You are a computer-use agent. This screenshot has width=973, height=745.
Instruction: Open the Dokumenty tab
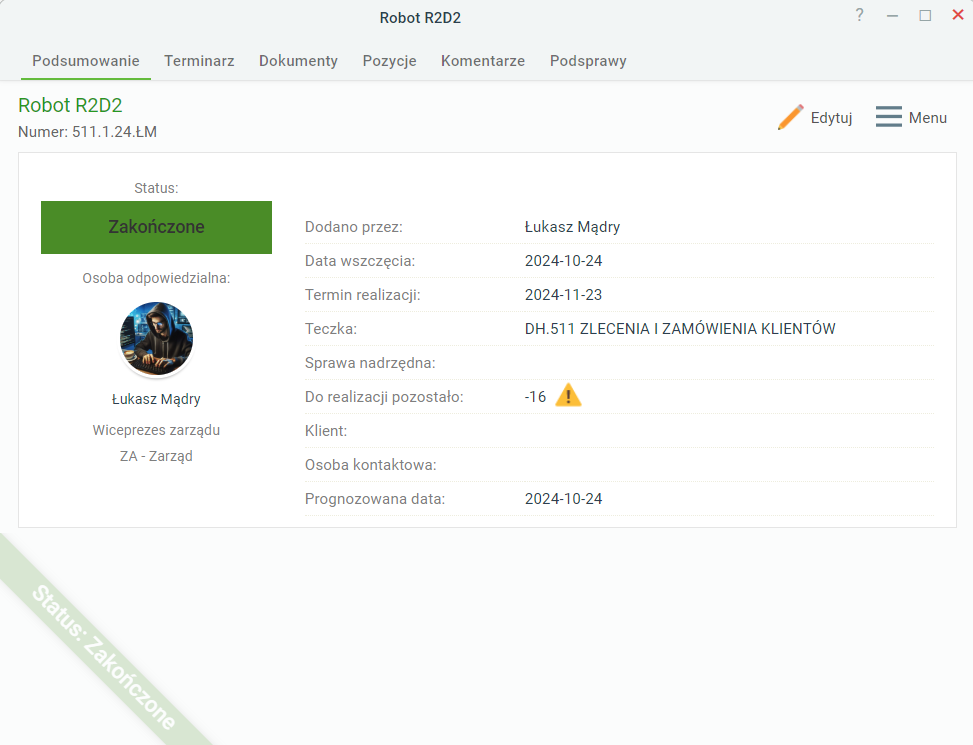pos(298,61)
